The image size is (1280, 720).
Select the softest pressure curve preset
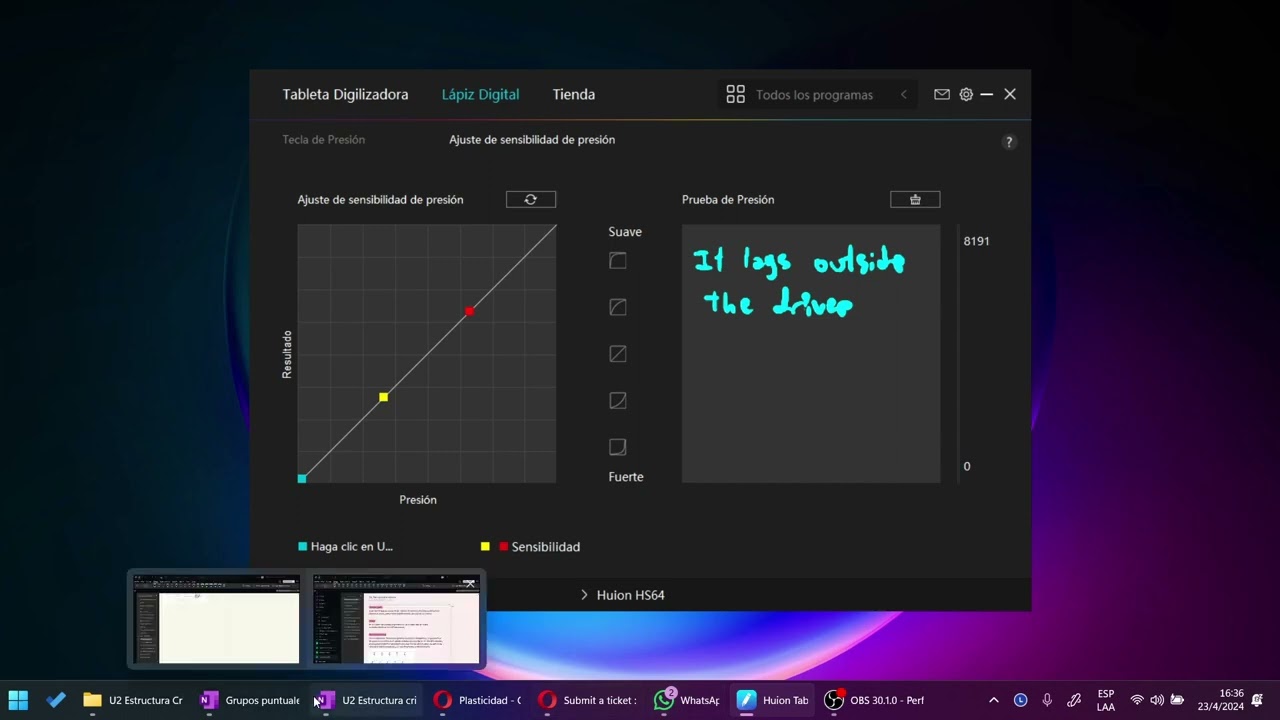(x=618, y=260)
